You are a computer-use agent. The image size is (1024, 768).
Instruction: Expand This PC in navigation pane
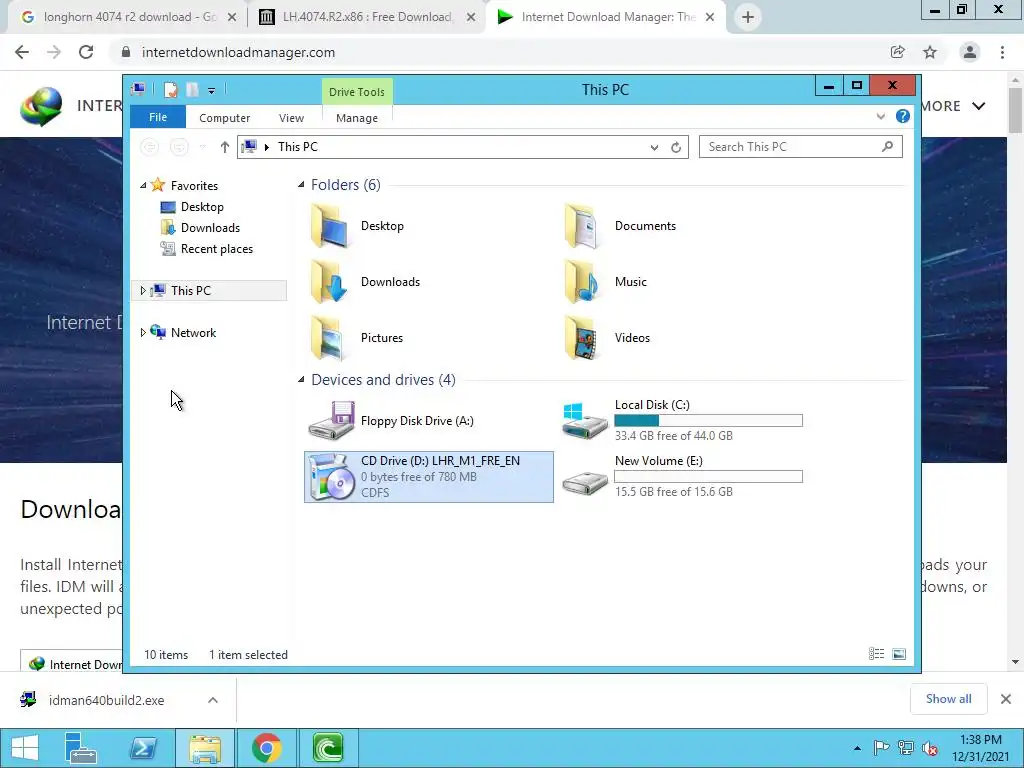143,291
